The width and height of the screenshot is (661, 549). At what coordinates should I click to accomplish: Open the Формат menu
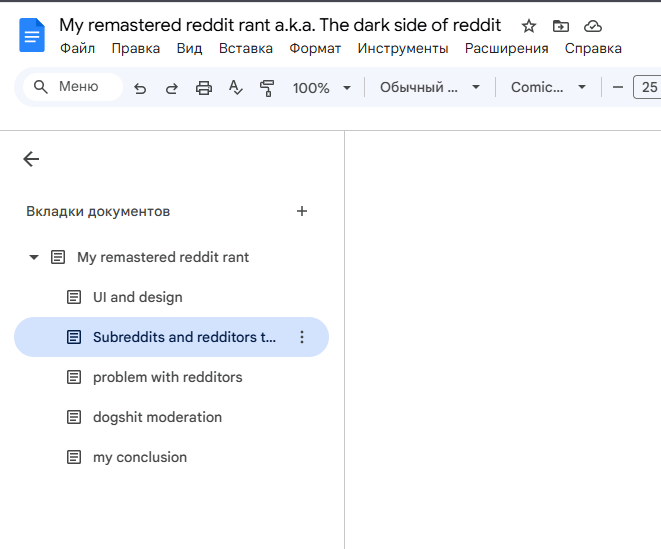(315, 48)
